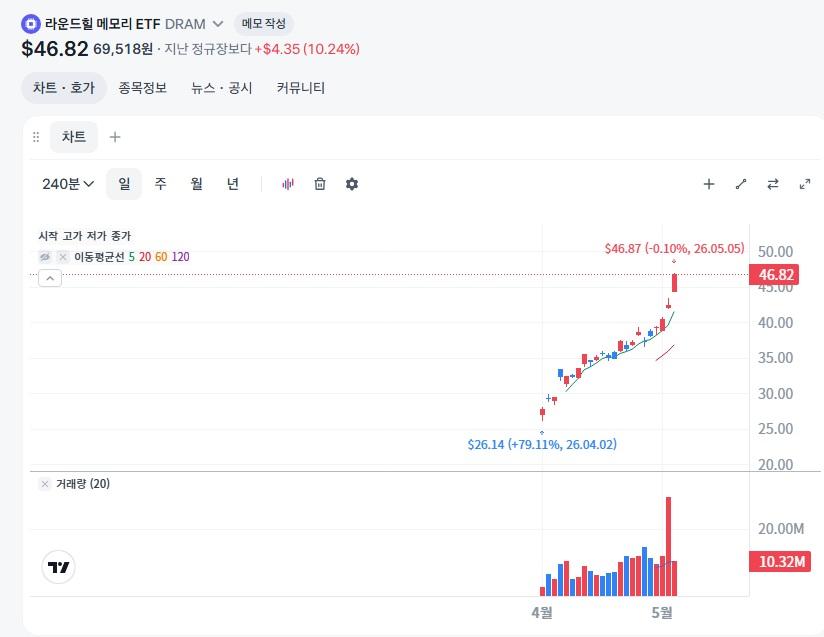Click the 69,518원 converted price text
Image resolution: width=824 pixels, height=637 pixels.
coord(123,49)
